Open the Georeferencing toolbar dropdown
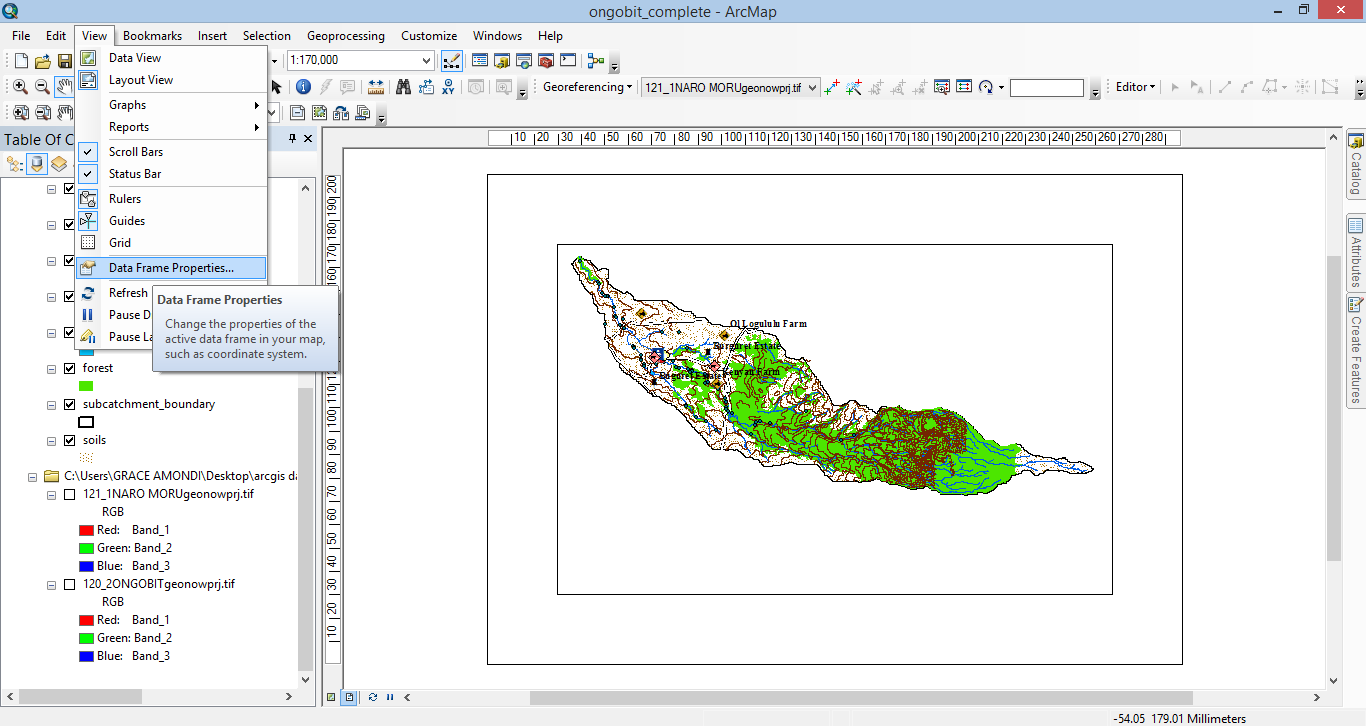This screenshot has height=726, width=1366. tap(628, 87)
